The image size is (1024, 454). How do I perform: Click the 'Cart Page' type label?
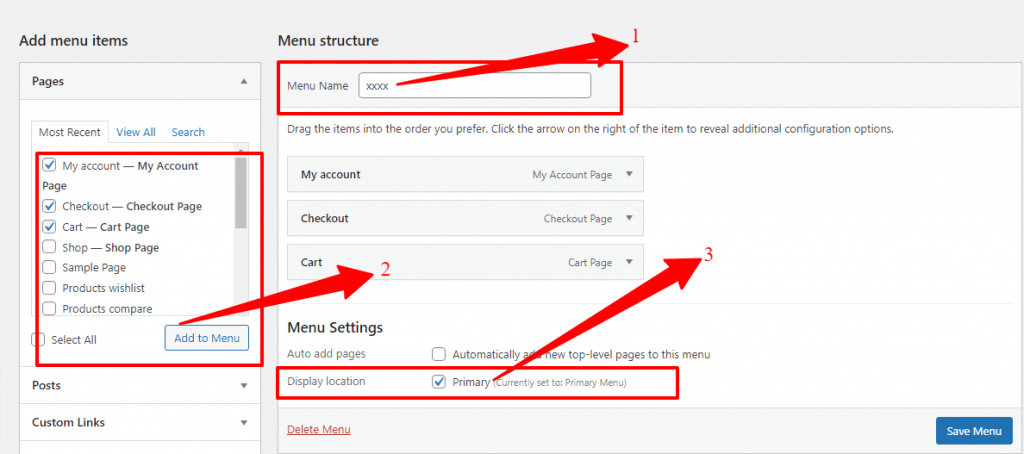[x=590, y=263]
